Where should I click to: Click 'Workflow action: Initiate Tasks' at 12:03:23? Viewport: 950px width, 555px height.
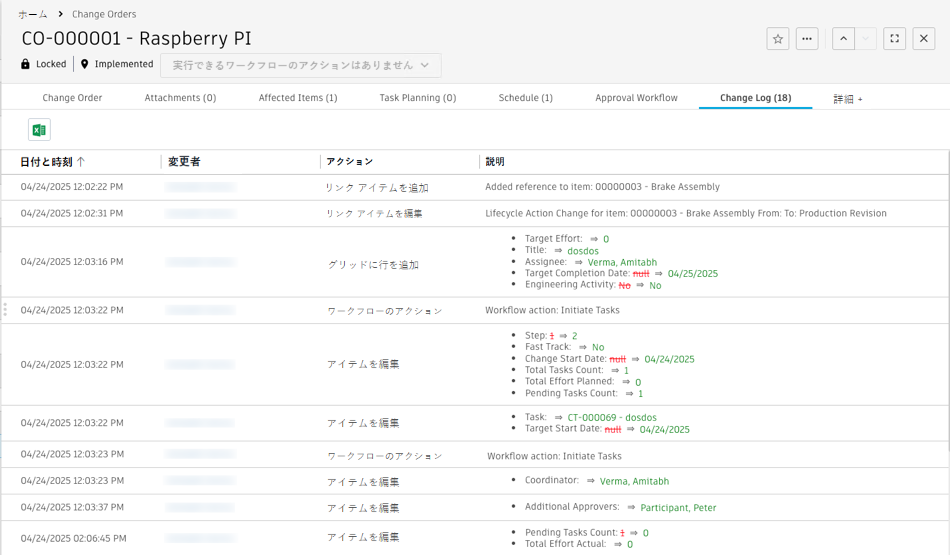(554, 456)
